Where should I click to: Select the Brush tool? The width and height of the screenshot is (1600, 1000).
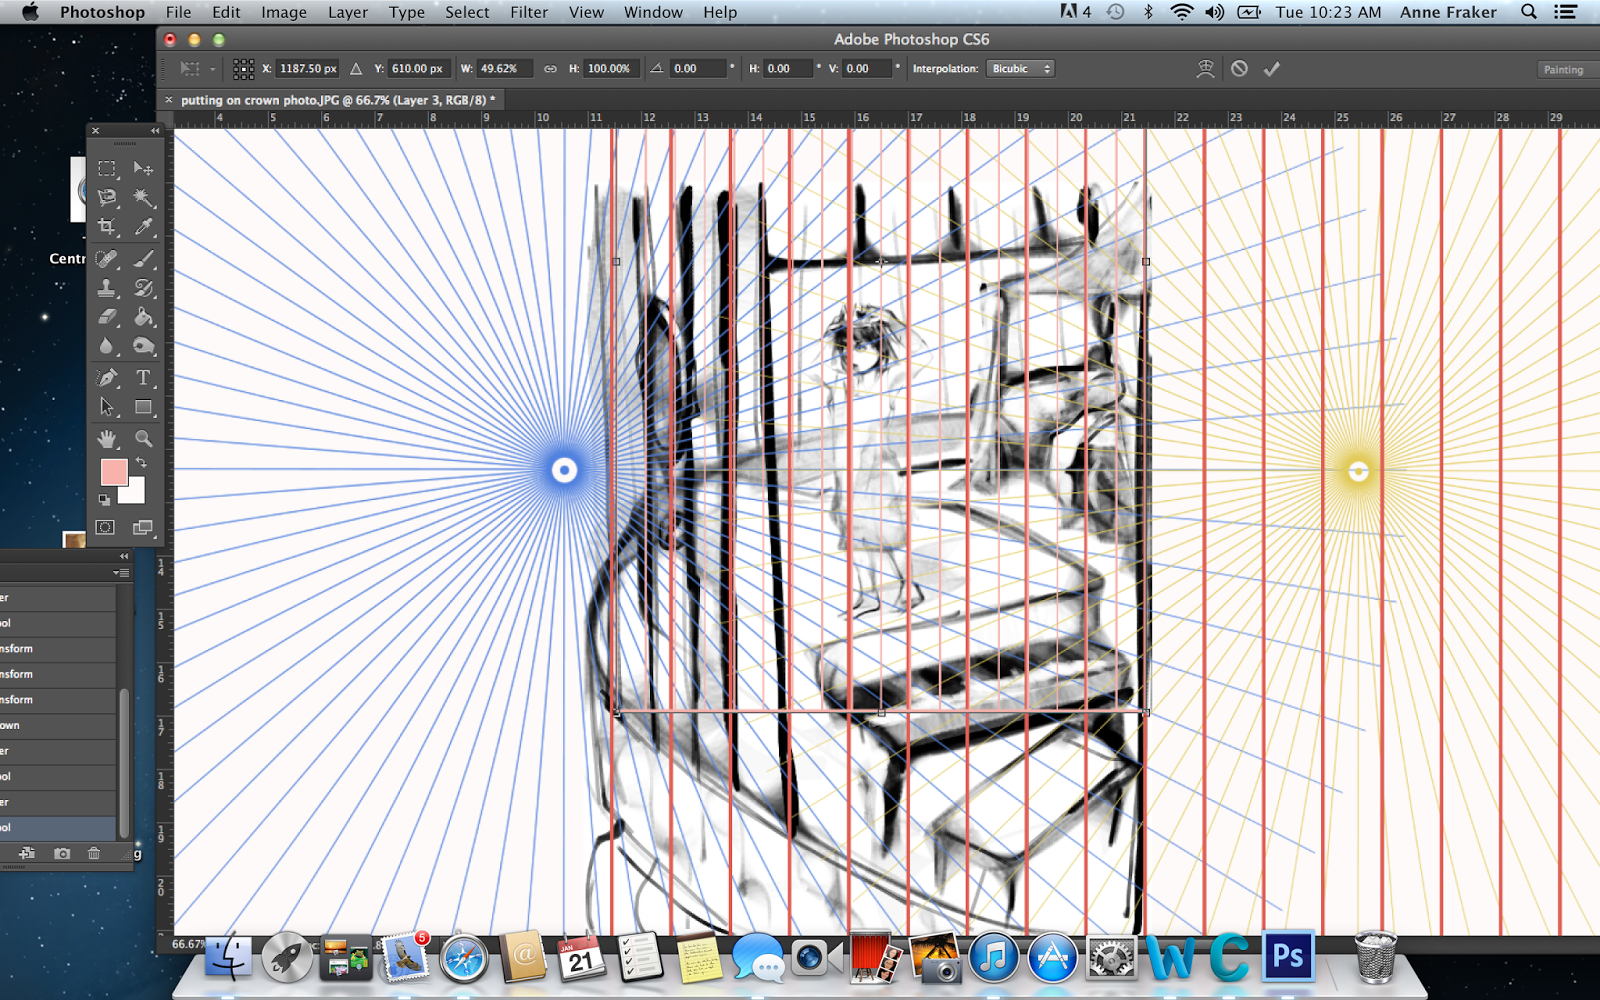coord(144,259)
